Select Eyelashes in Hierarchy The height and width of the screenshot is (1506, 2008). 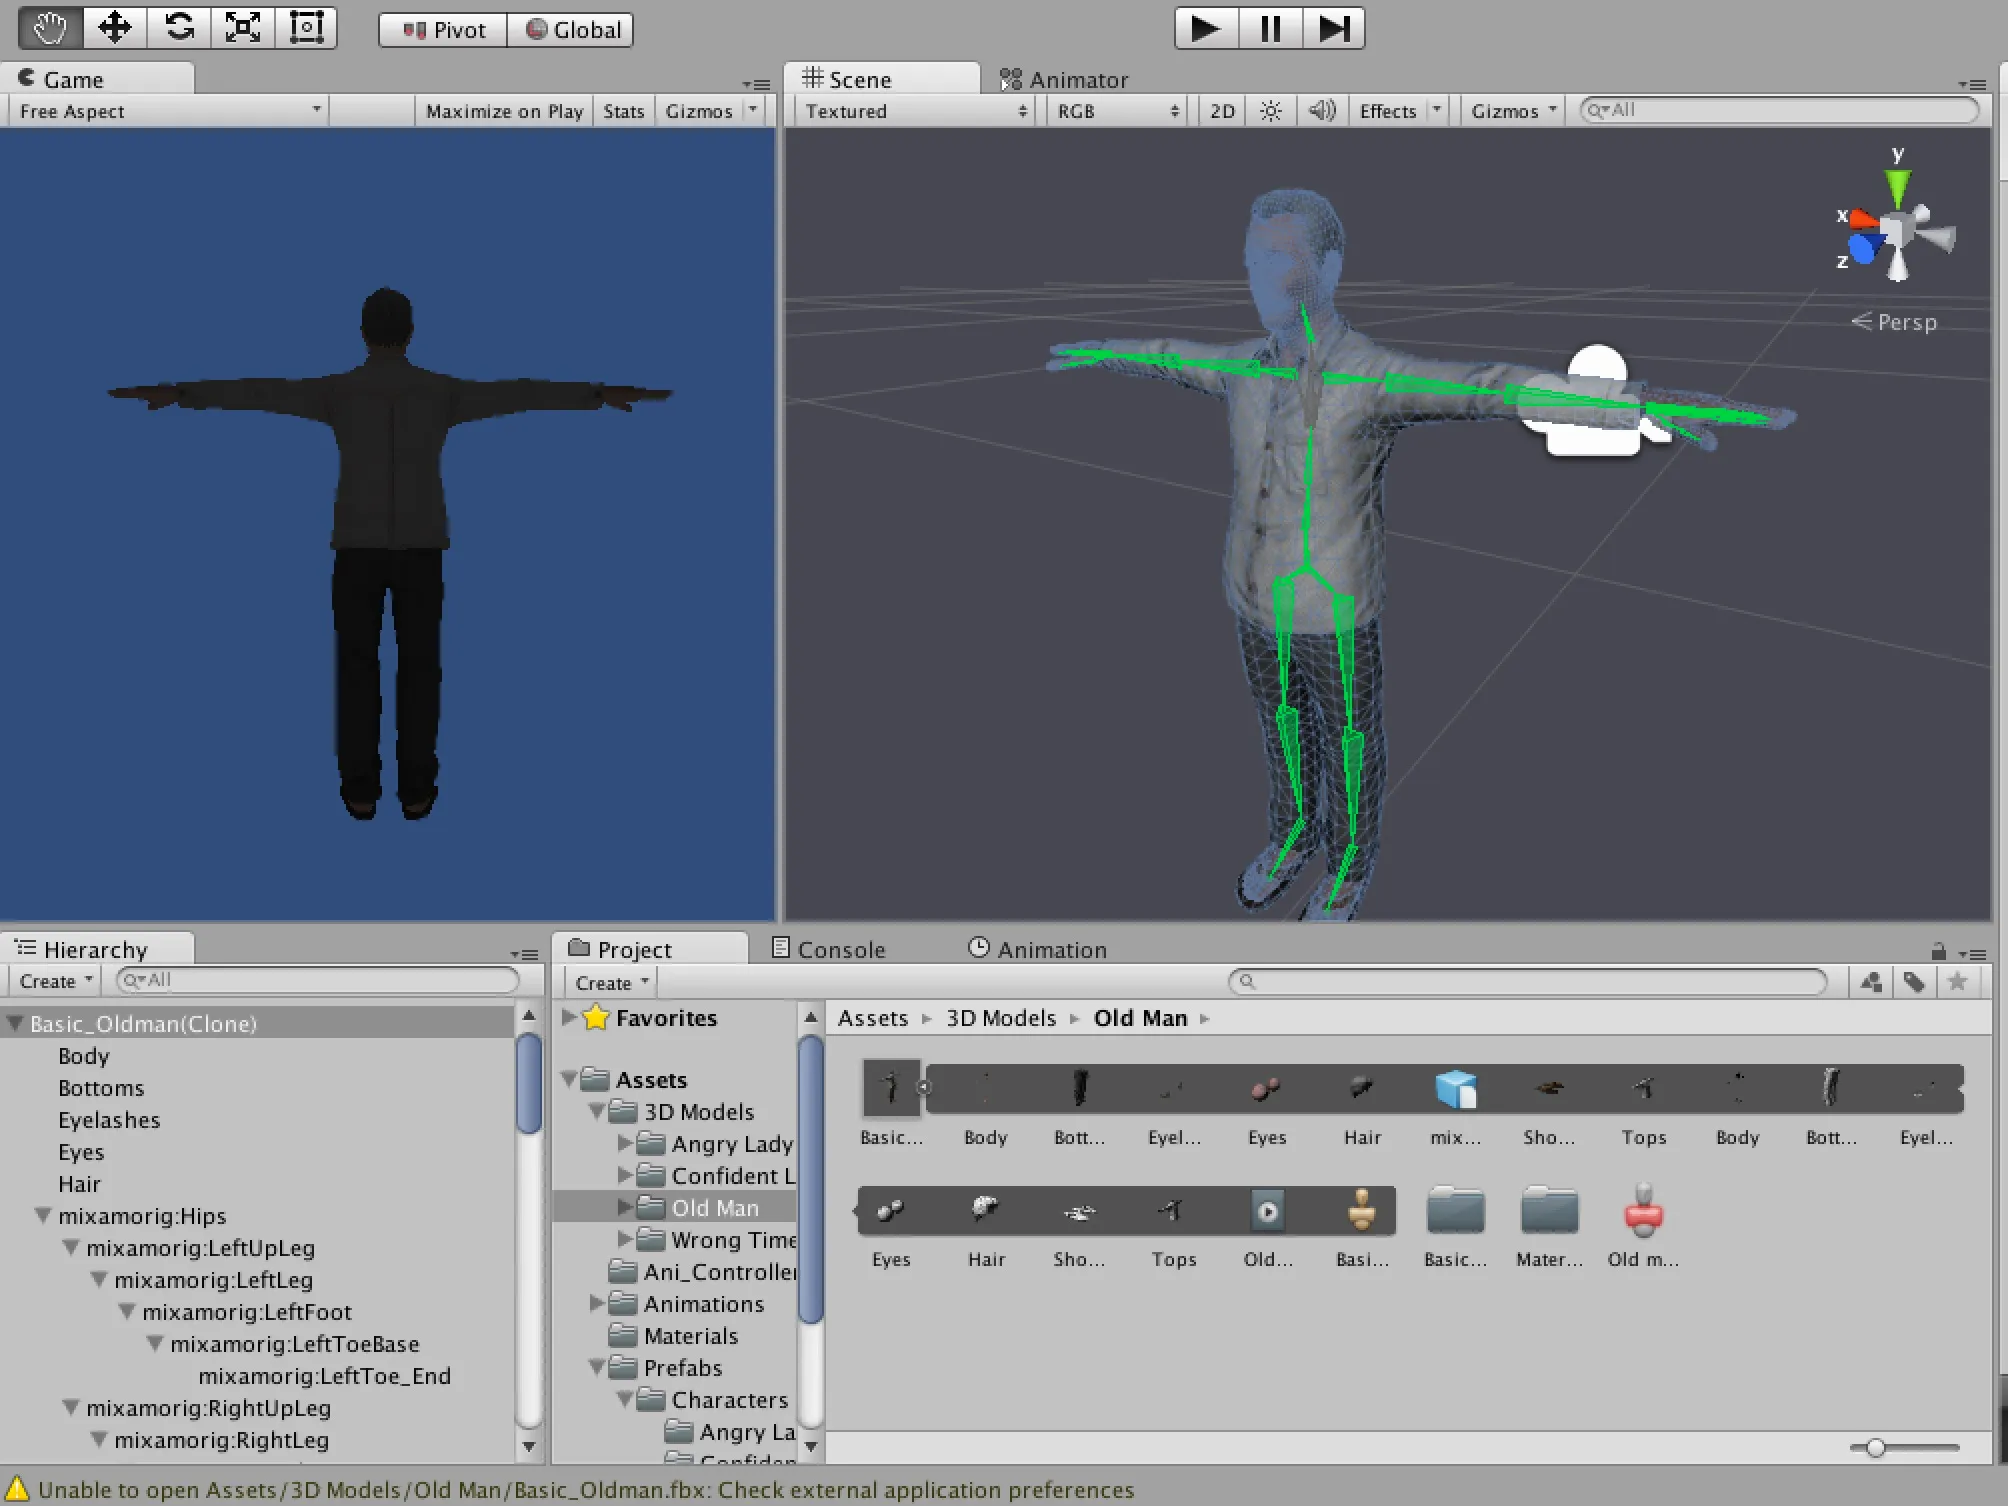coord(109,1120)
